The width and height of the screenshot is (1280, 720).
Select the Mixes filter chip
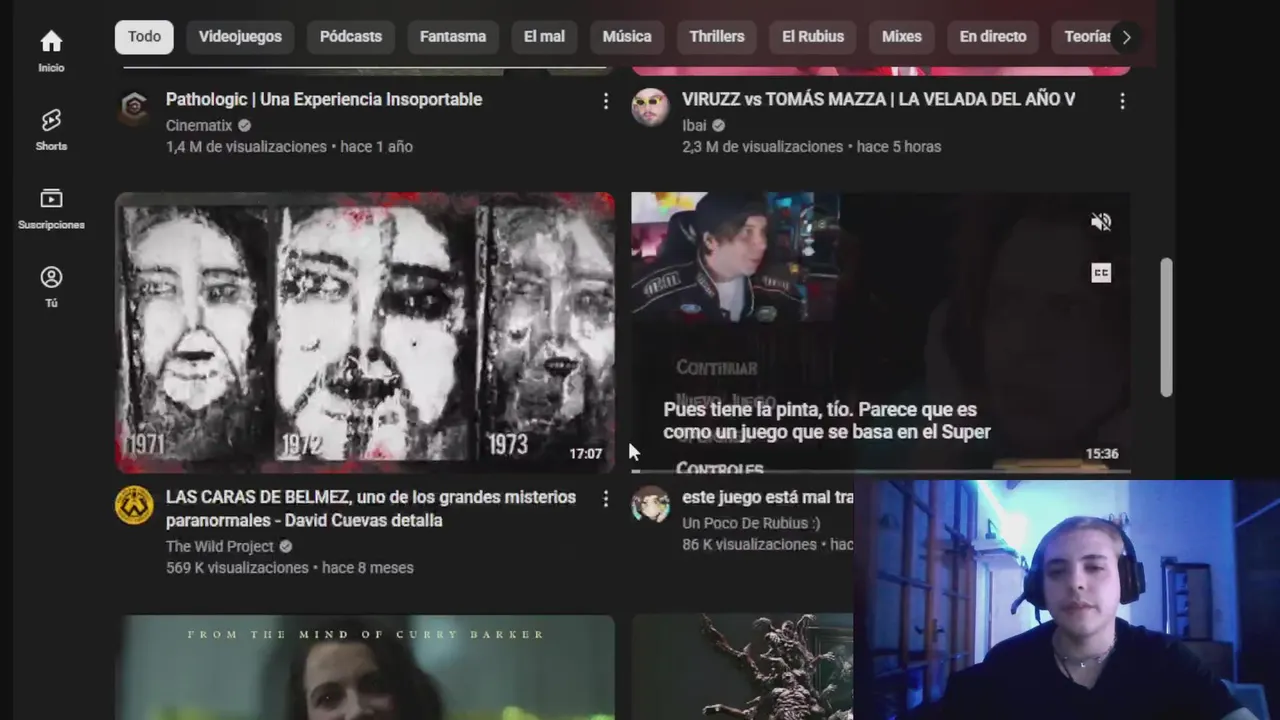point(902,37)
